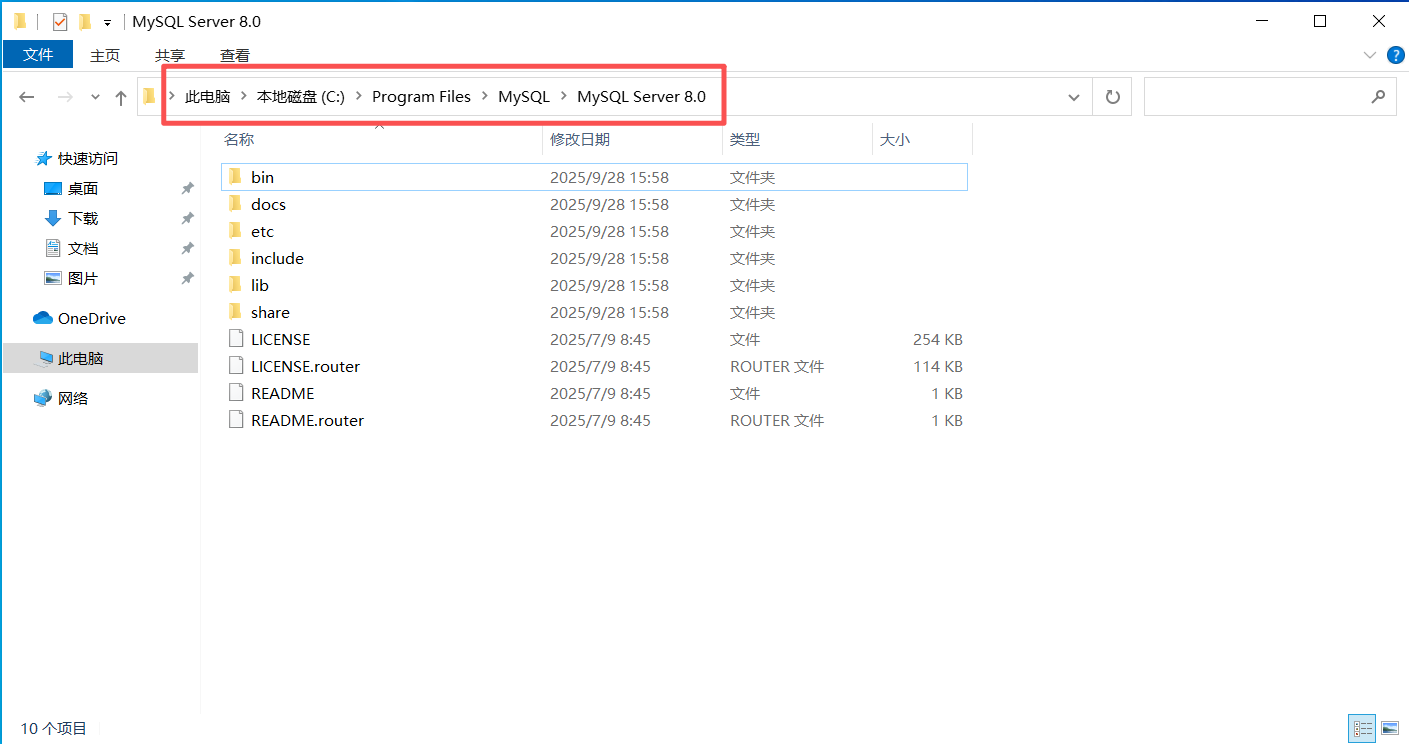Open the address bar history dropdown

coord(1074,97)
